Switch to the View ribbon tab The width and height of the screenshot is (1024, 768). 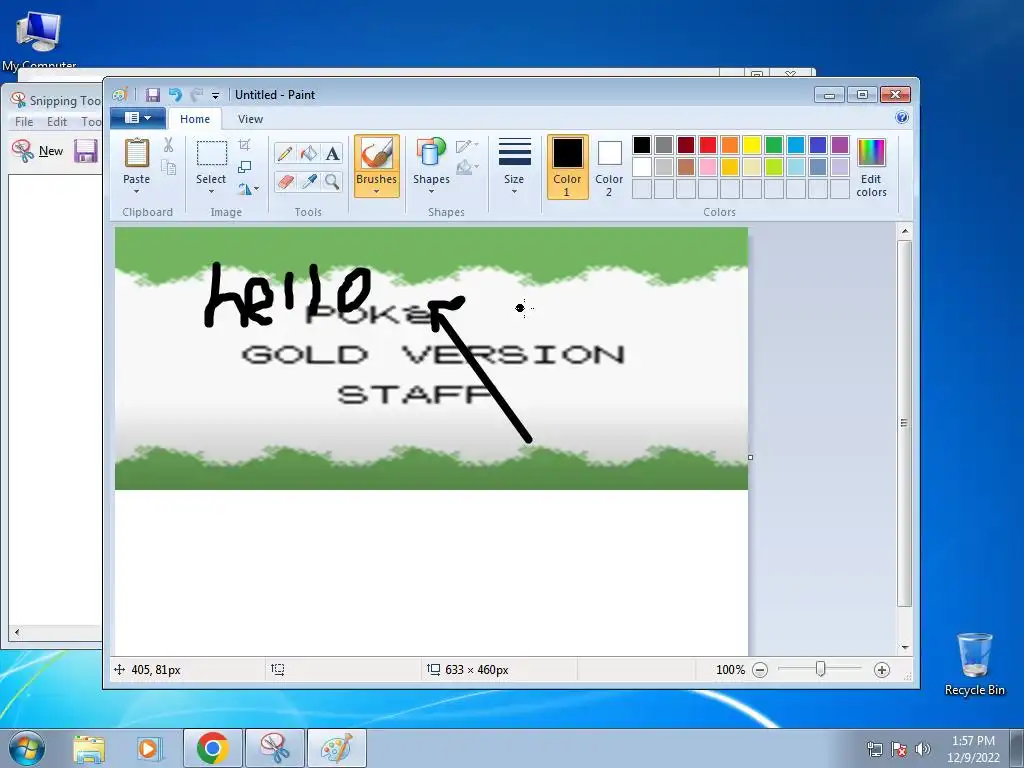250,119
